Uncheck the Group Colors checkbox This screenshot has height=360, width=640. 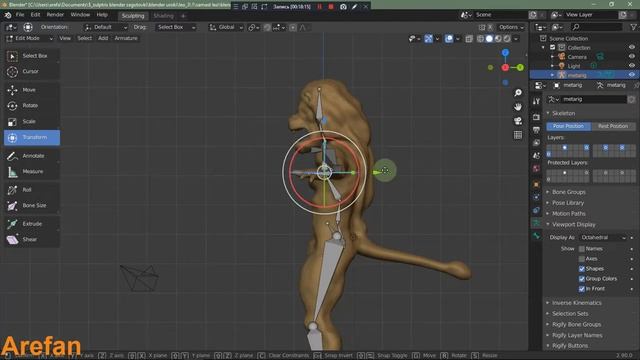tap(582, 279)
